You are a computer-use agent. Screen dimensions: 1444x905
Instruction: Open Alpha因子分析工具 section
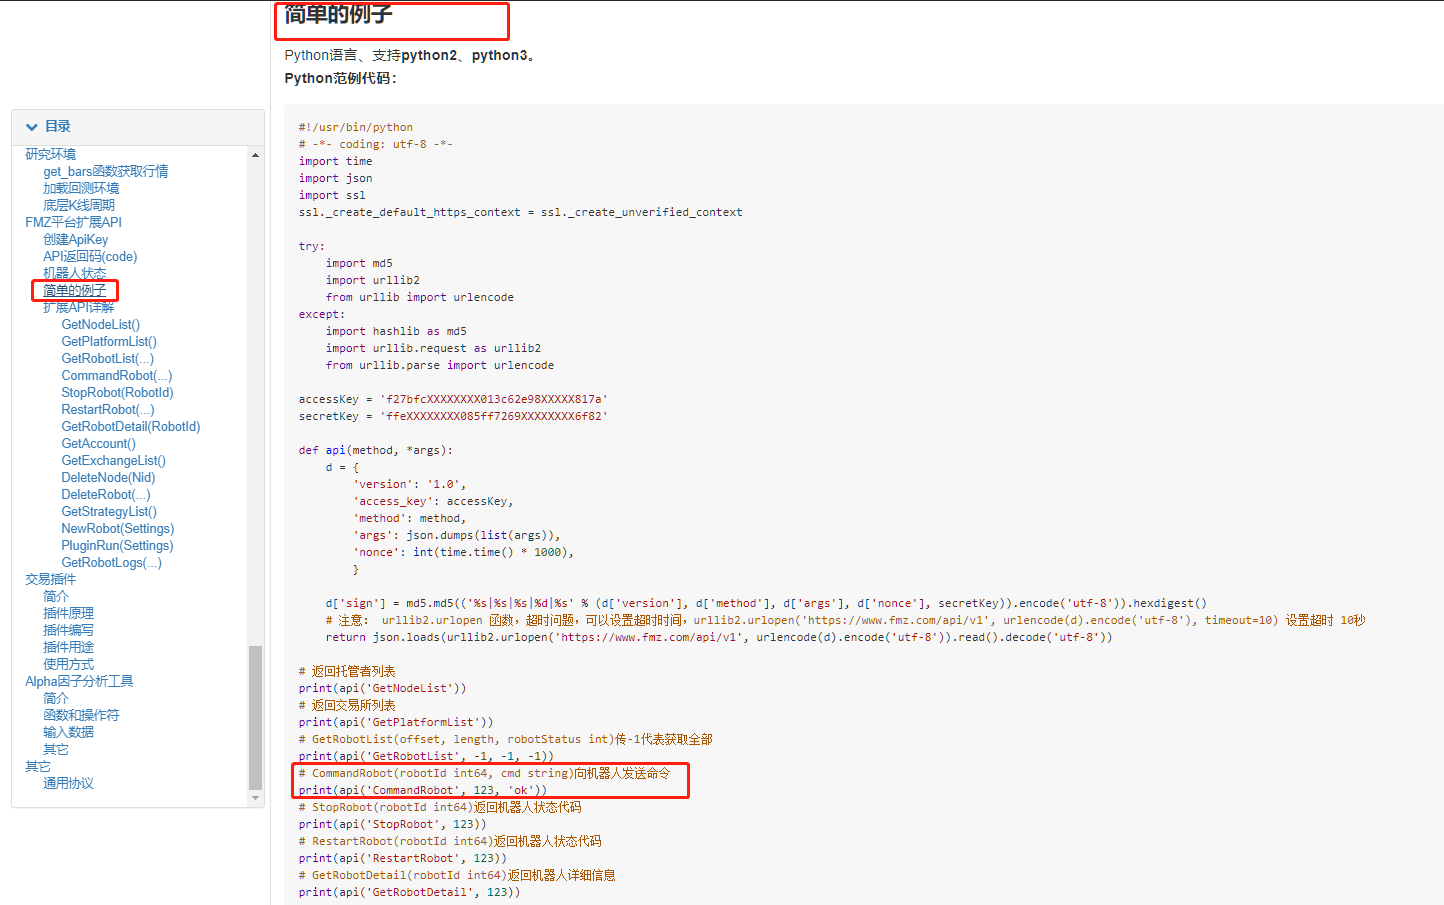click(x=79, y=681)
